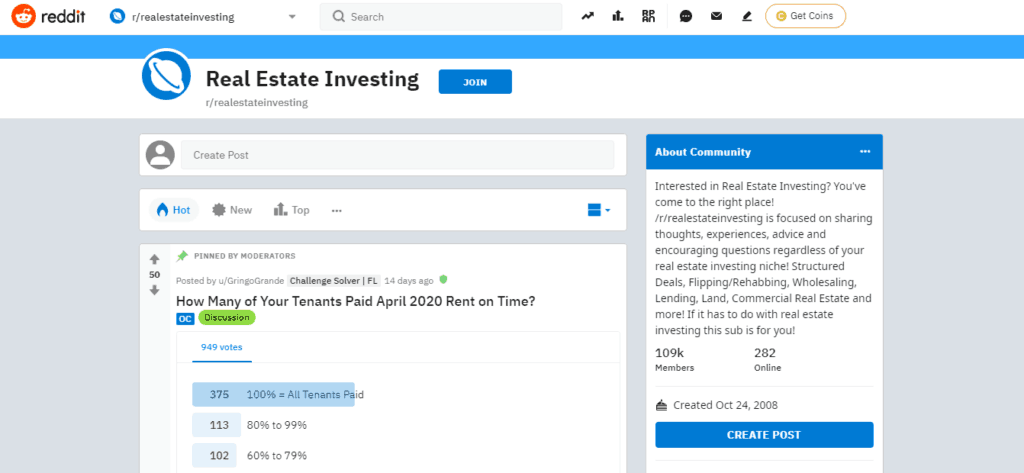This screenshot has height=473, width=1024.
Task: Open the messages envelope icon
Action: [x=716, y=16]
